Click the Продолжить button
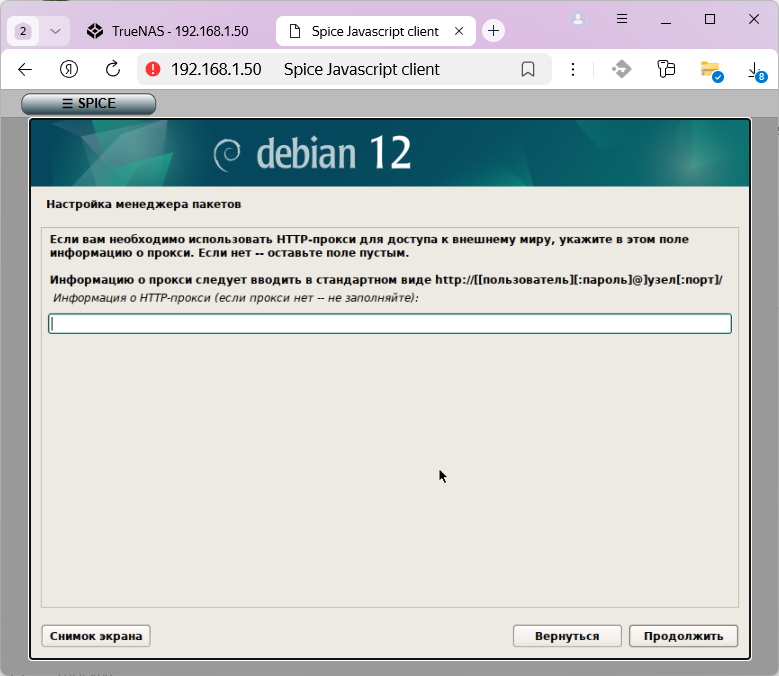Screen dimensions: 779x676 [x=683, y=636]
